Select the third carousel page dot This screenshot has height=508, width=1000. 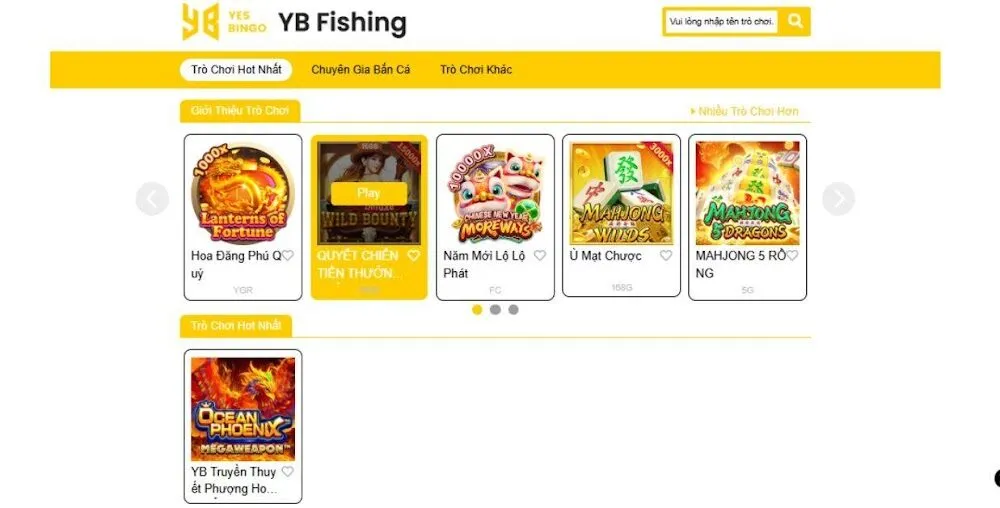coord(513,310)
